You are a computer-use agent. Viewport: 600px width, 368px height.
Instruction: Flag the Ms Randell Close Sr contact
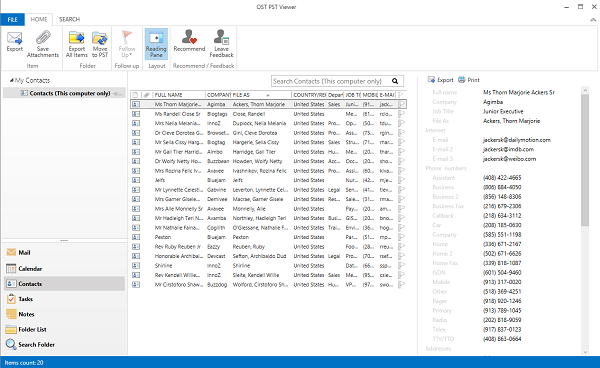(x=401, y=114)
